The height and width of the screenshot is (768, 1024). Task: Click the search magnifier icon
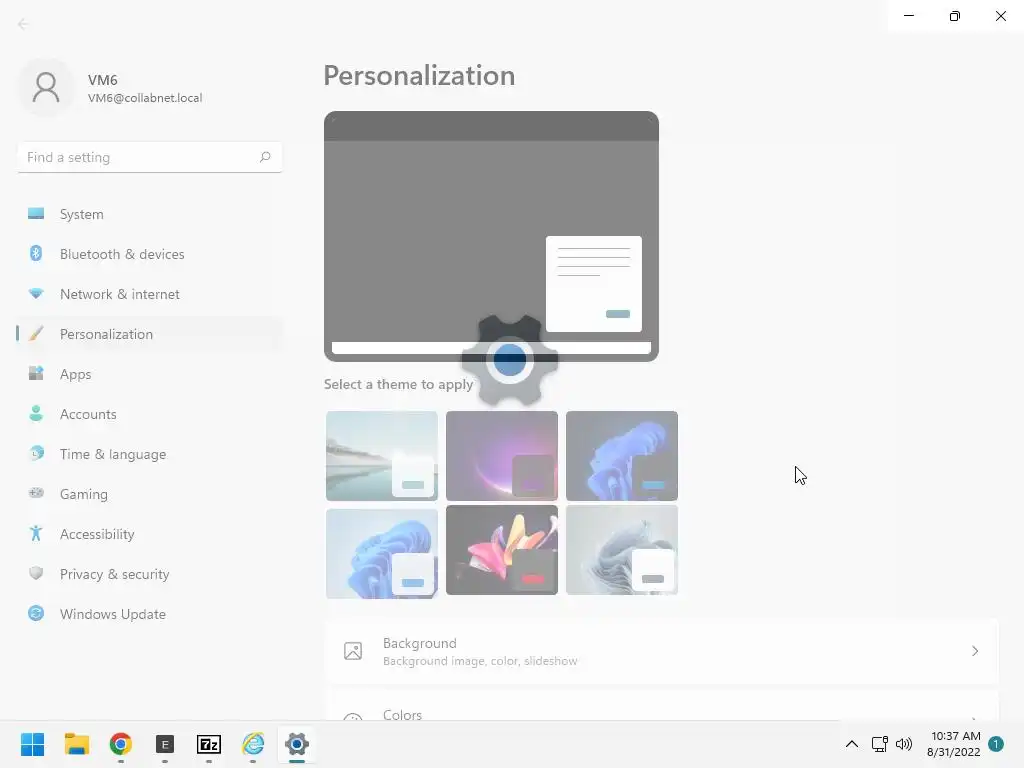(x=264, y=157)
